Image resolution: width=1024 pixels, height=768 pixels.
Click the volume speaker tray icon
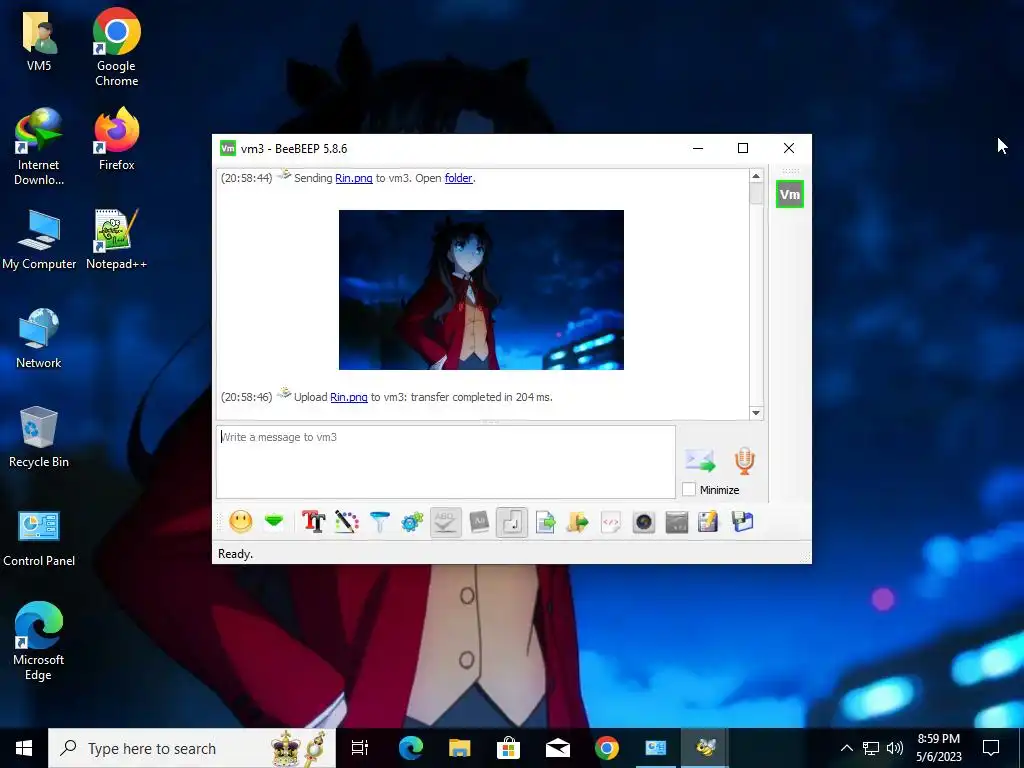tap(895, 748)
